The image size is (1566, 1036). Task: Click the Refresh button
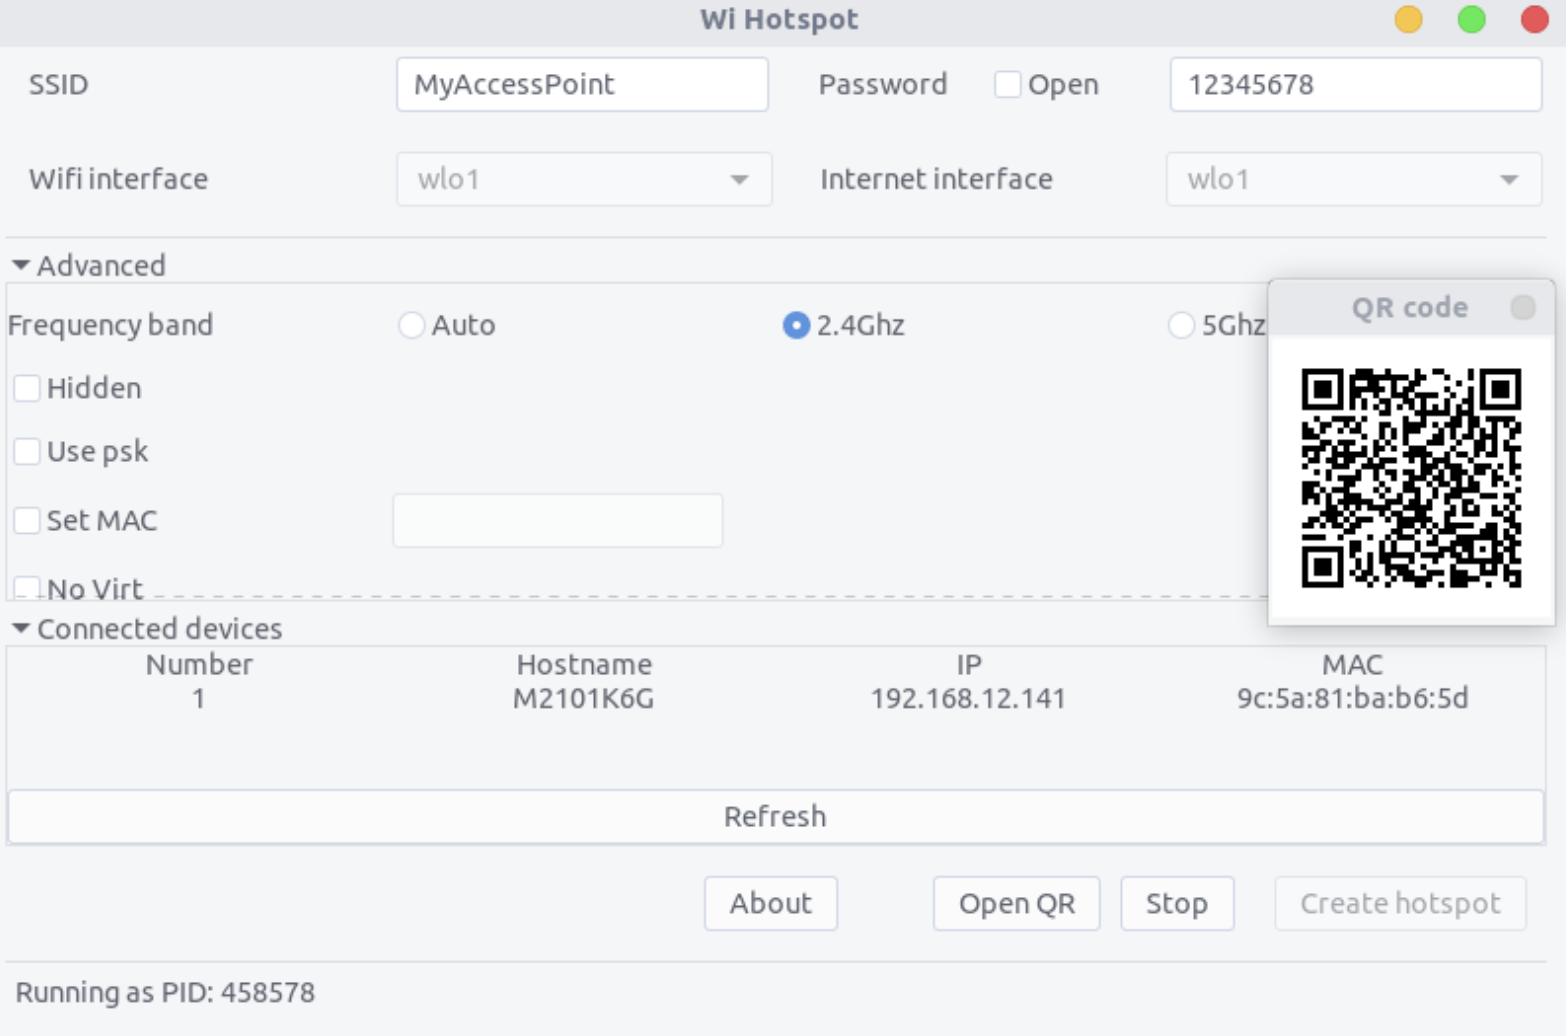click(x=776, y=817)
